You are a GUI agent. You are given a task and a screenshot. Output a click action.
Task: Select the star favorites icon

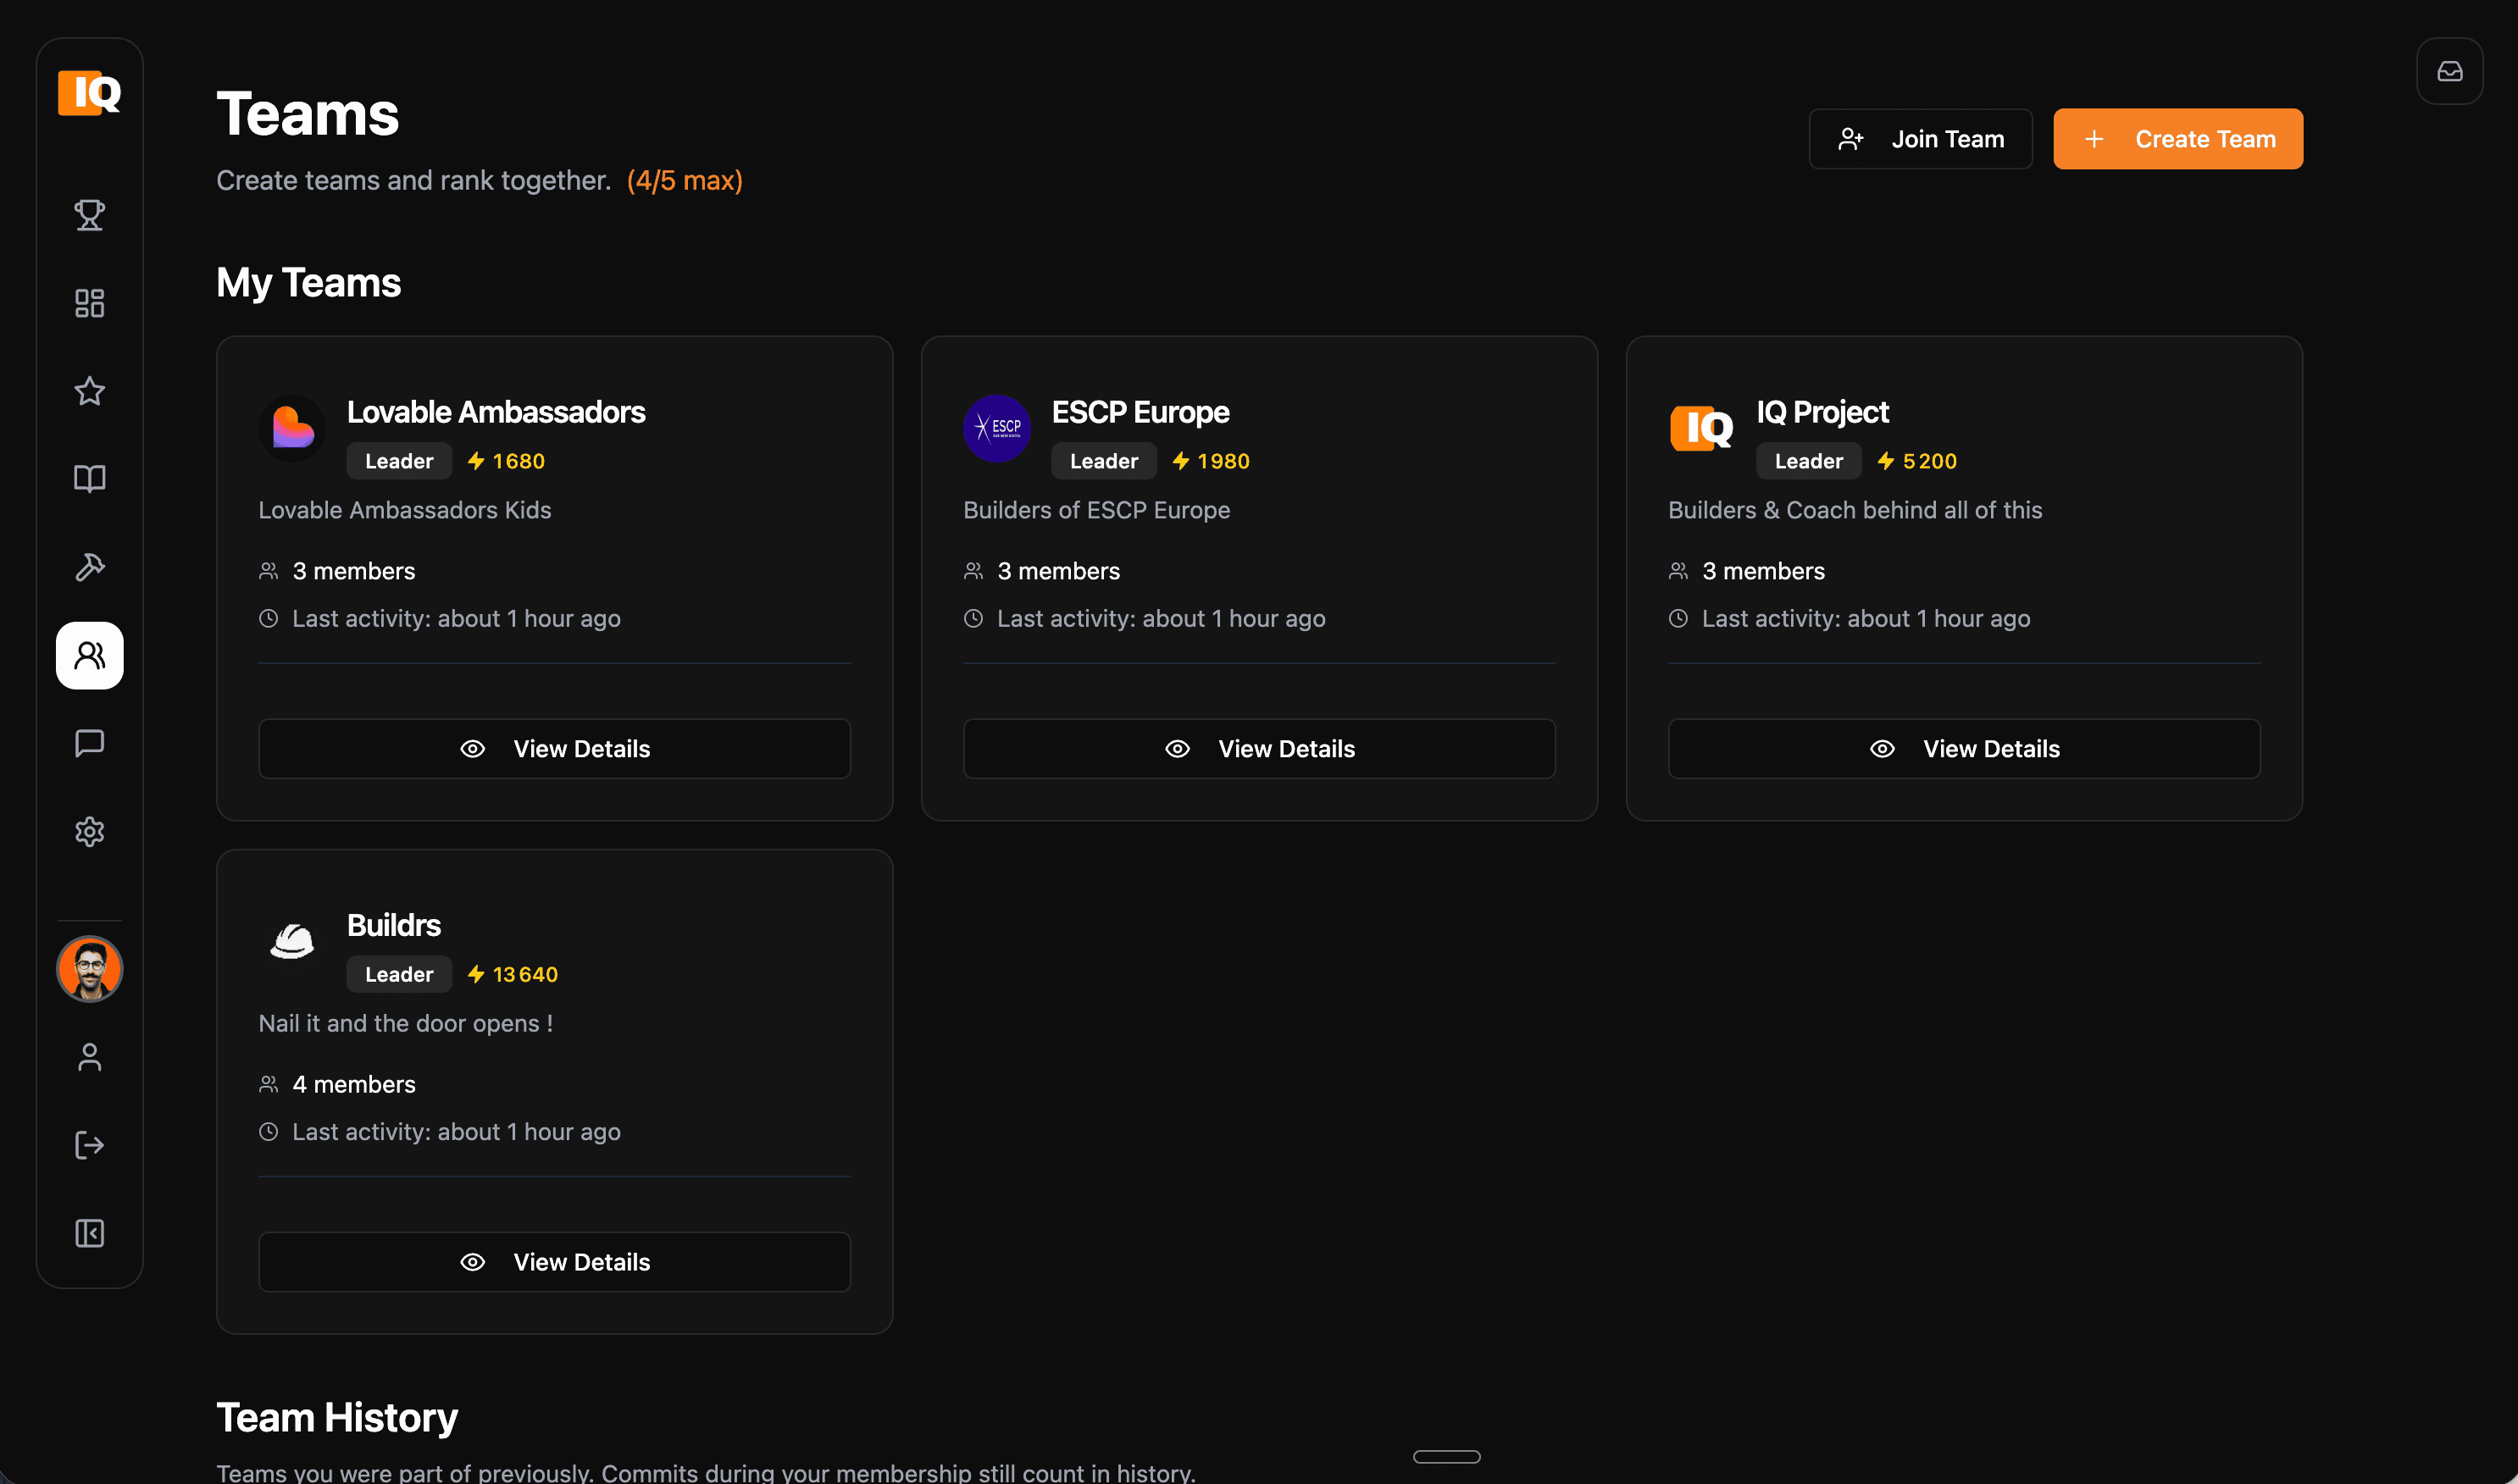[x=89, y=391]
